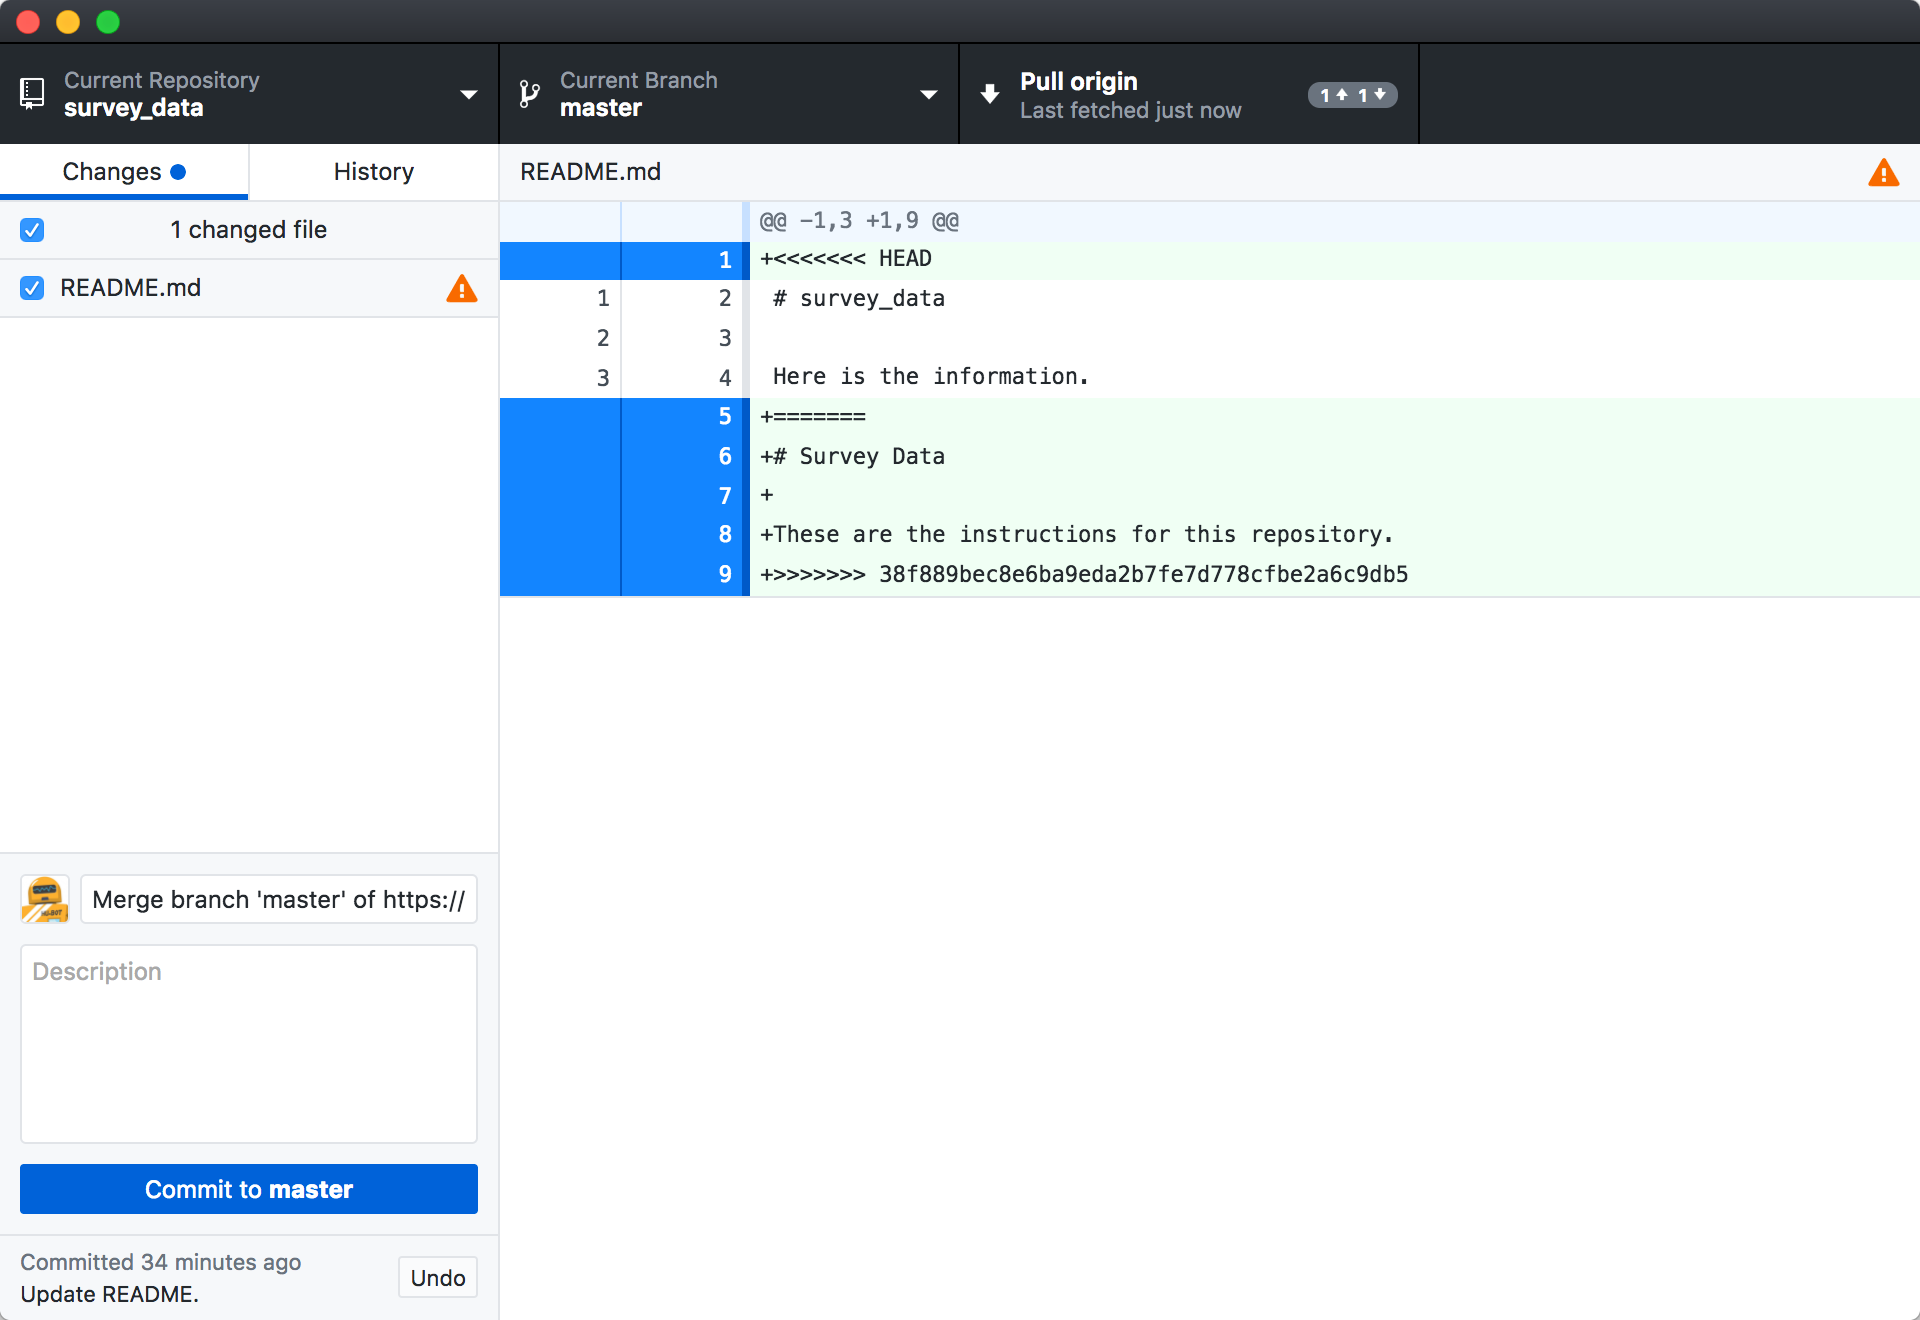Image resolution: width=1920 pixels, height=1320 pixels.
Task: Click the avatar icon next to commit message
Action: coord(45,898)
